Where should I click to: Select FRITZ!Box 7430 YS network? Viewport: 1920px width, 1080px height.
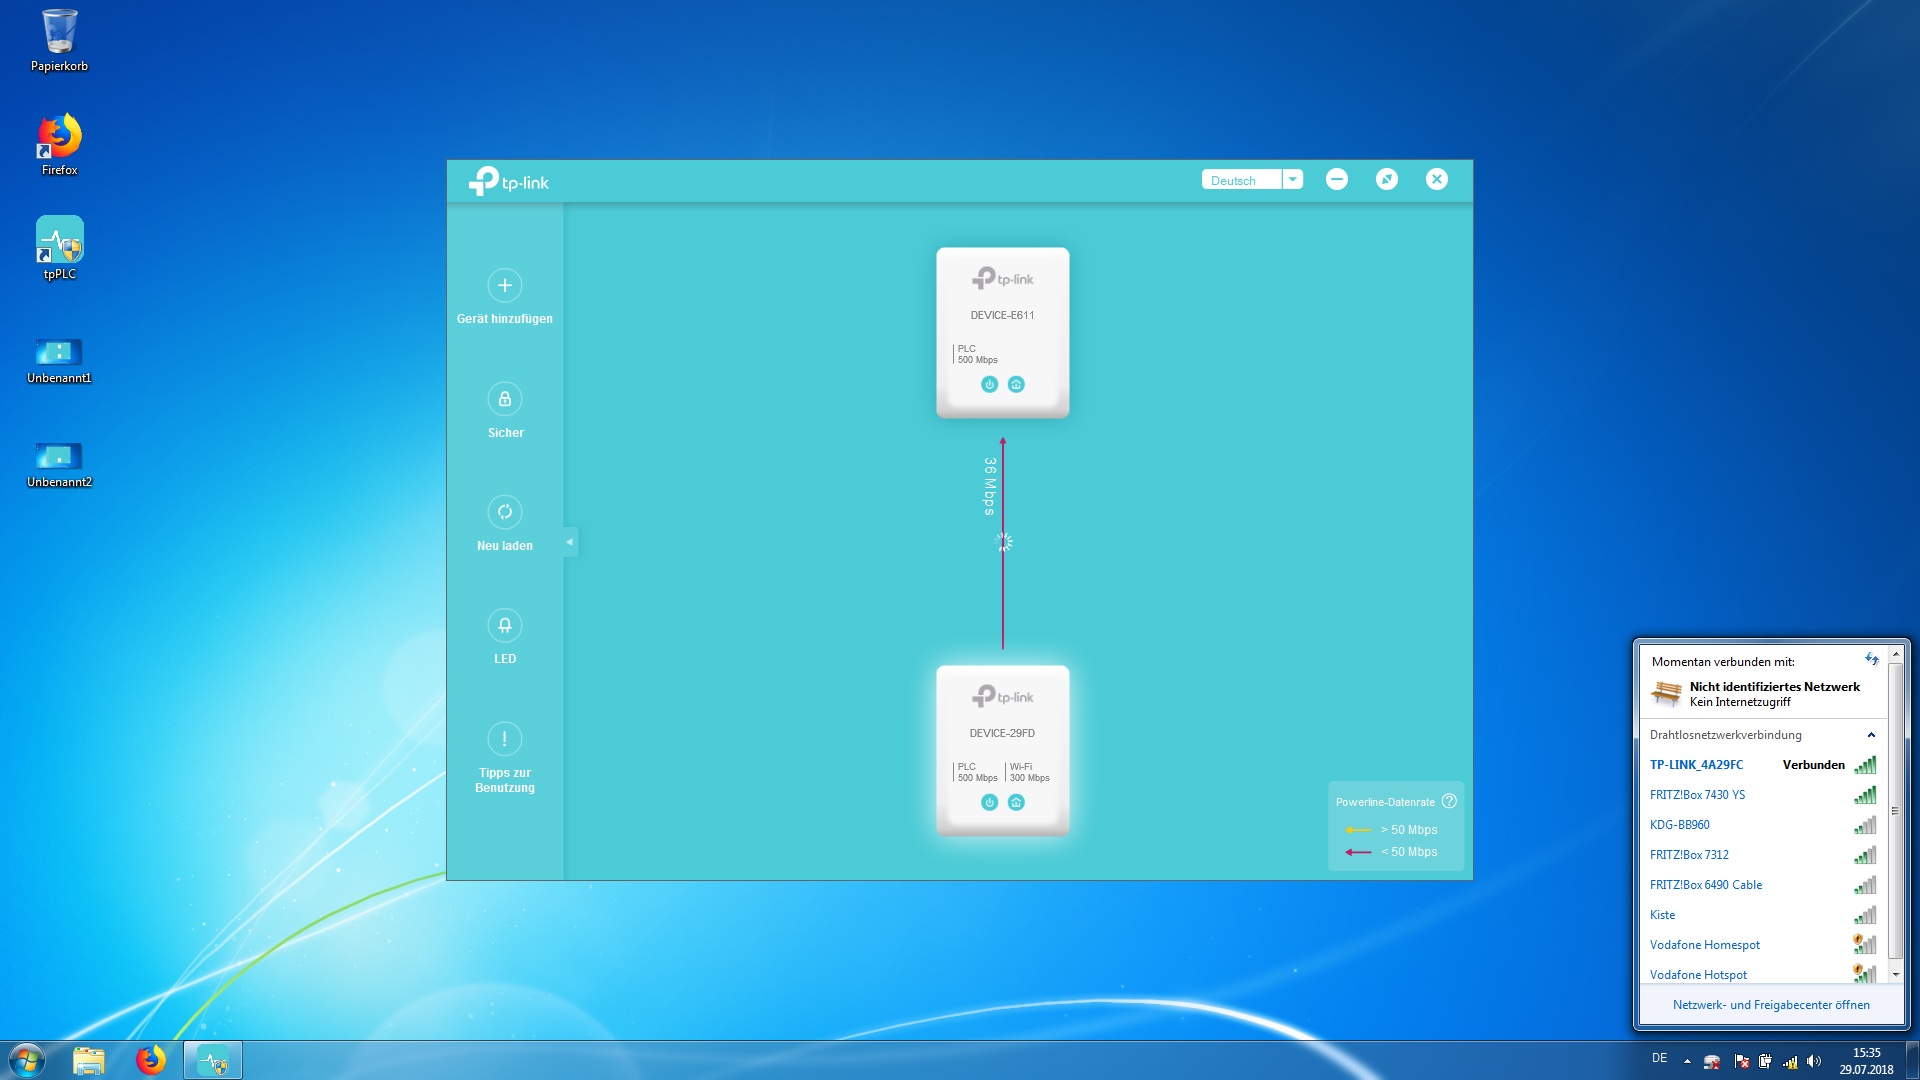[x=1697, y=795]
